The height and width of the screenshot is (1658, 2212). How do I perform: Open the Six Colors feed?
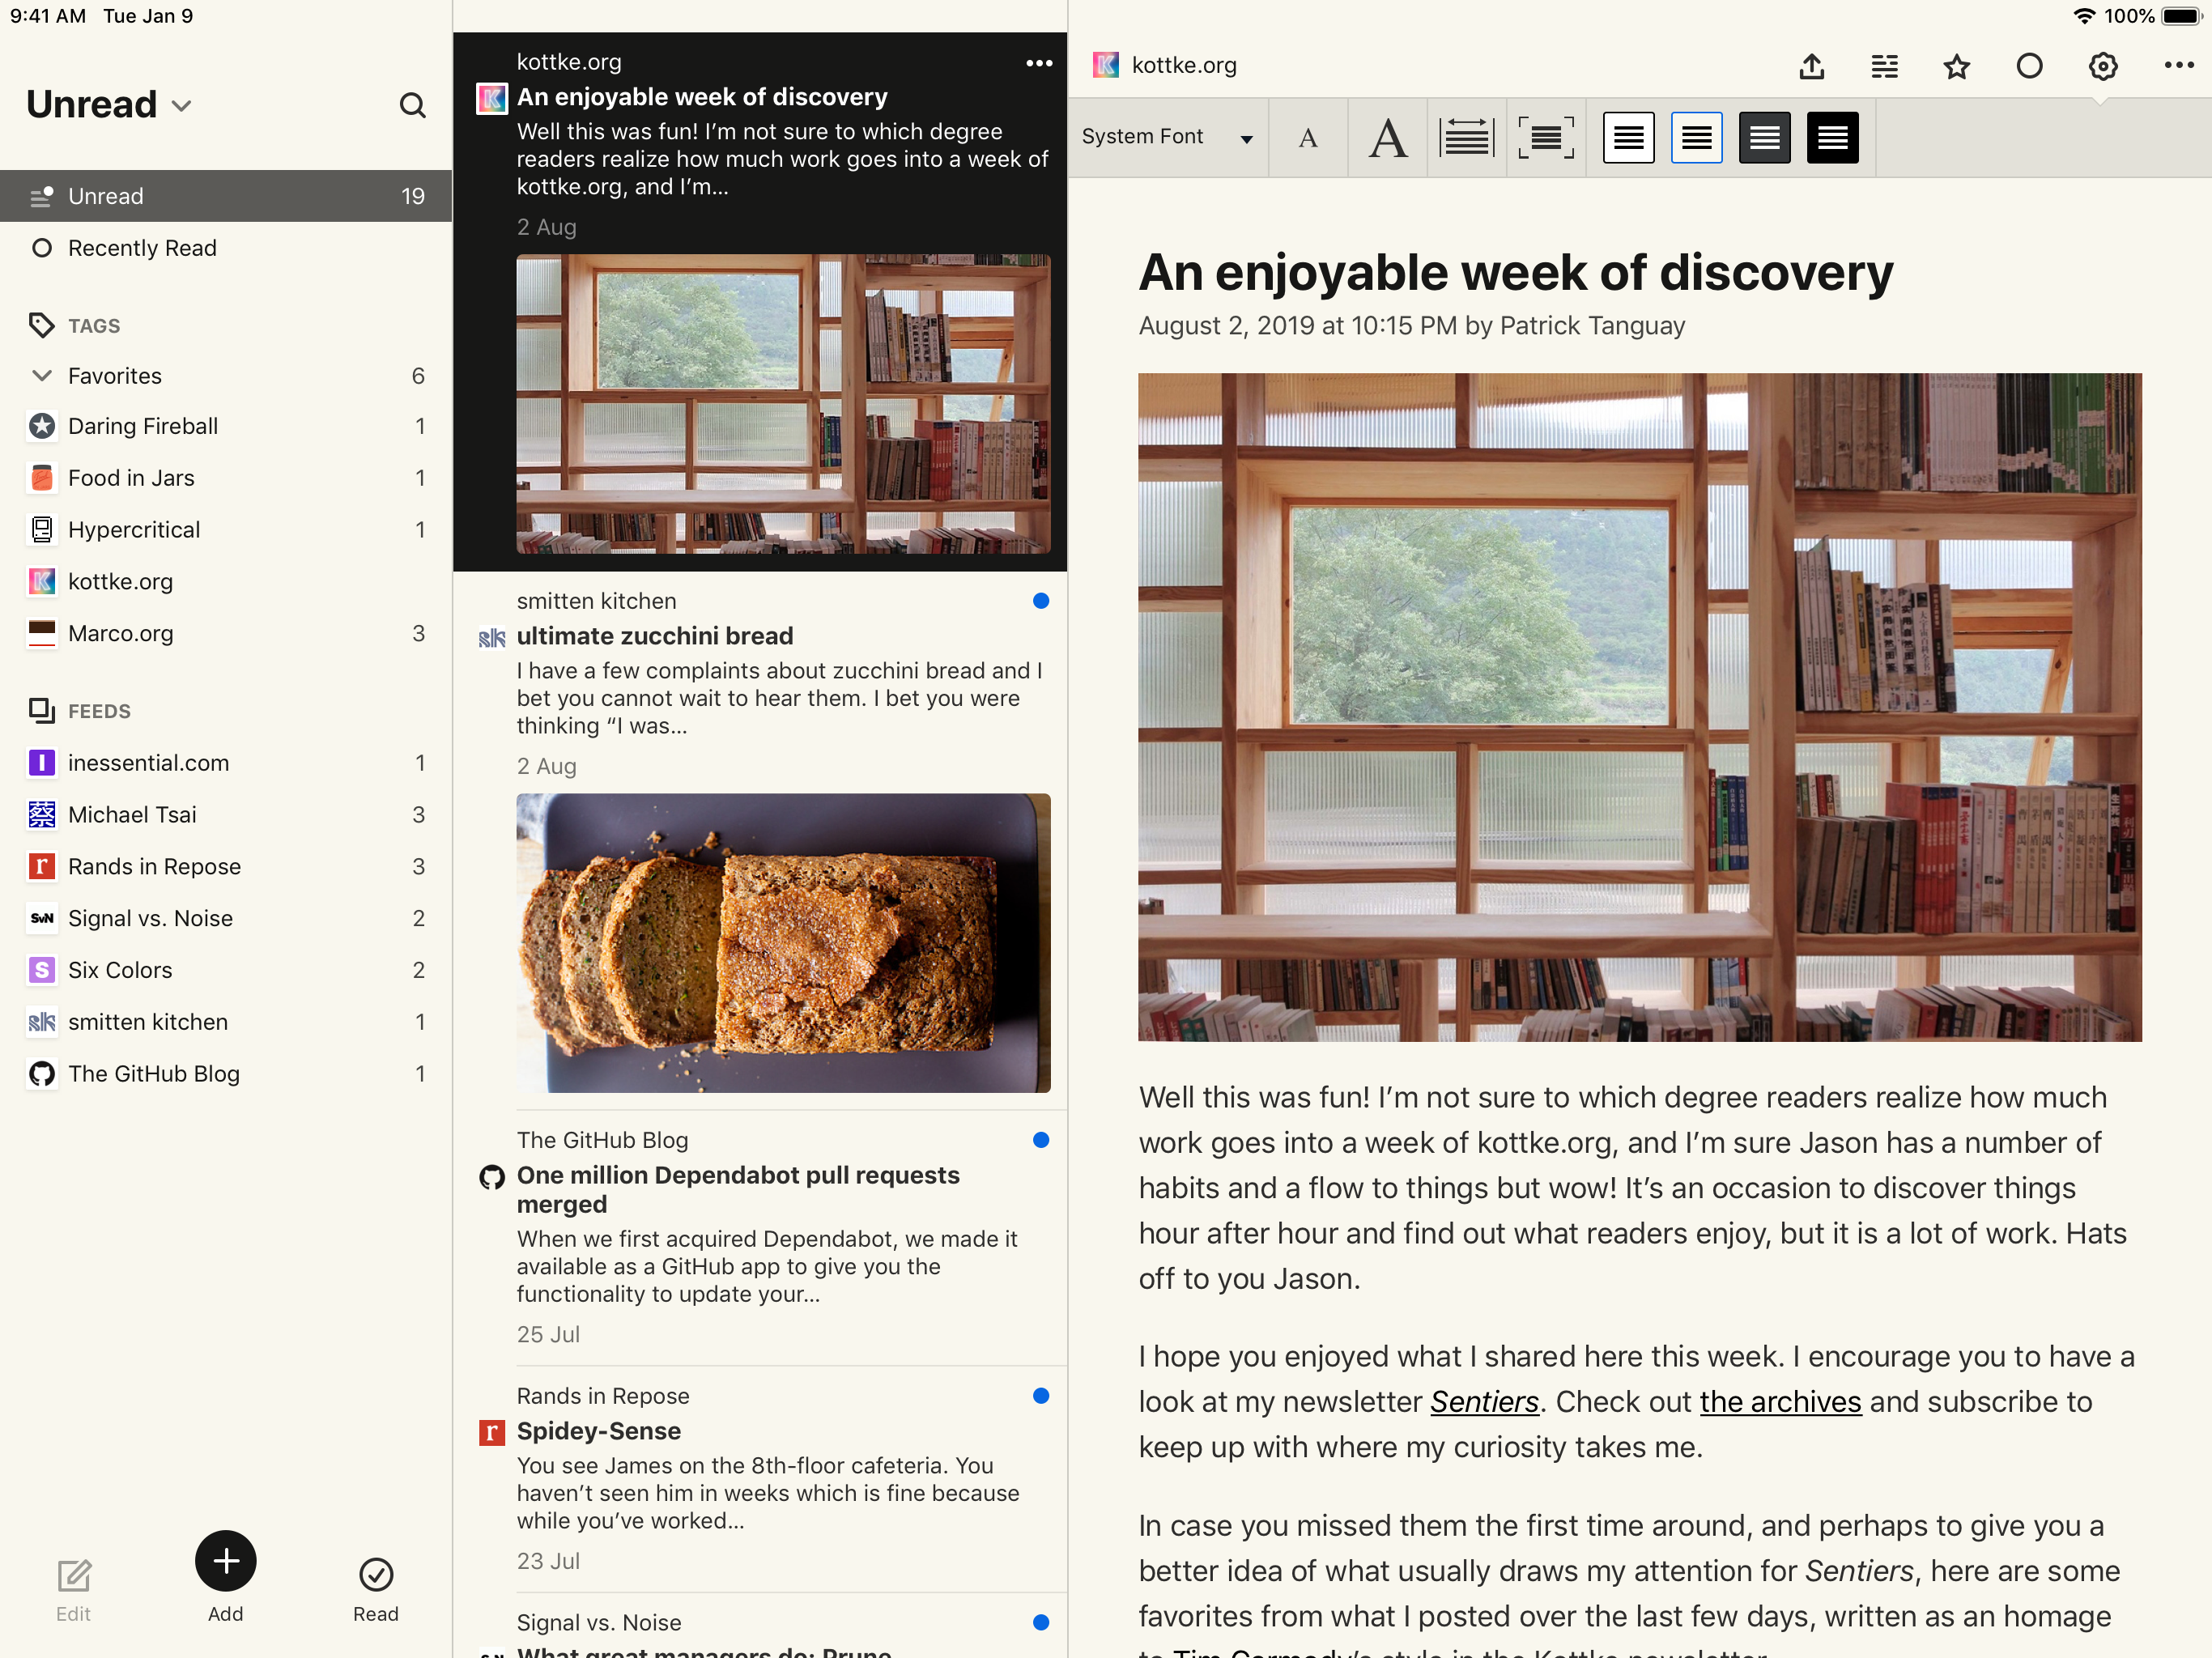(x=119, y=970)
